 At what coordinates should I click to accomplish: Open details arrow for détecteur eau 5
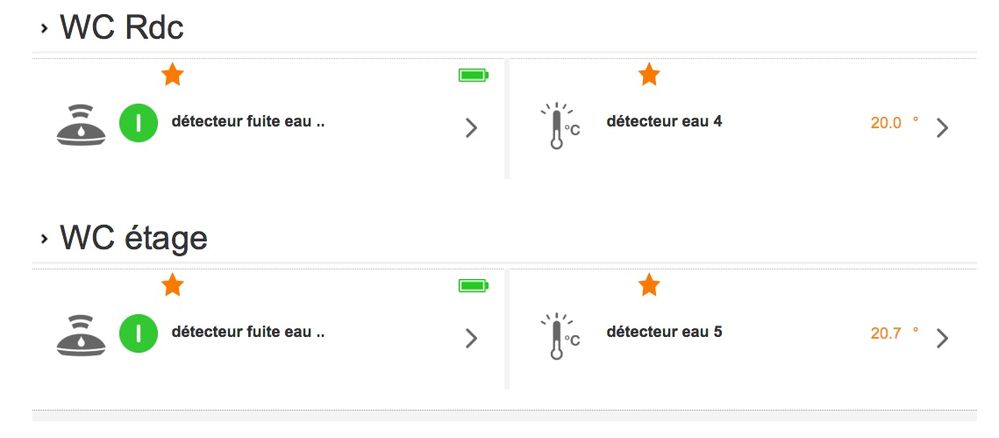coord(941,338)
